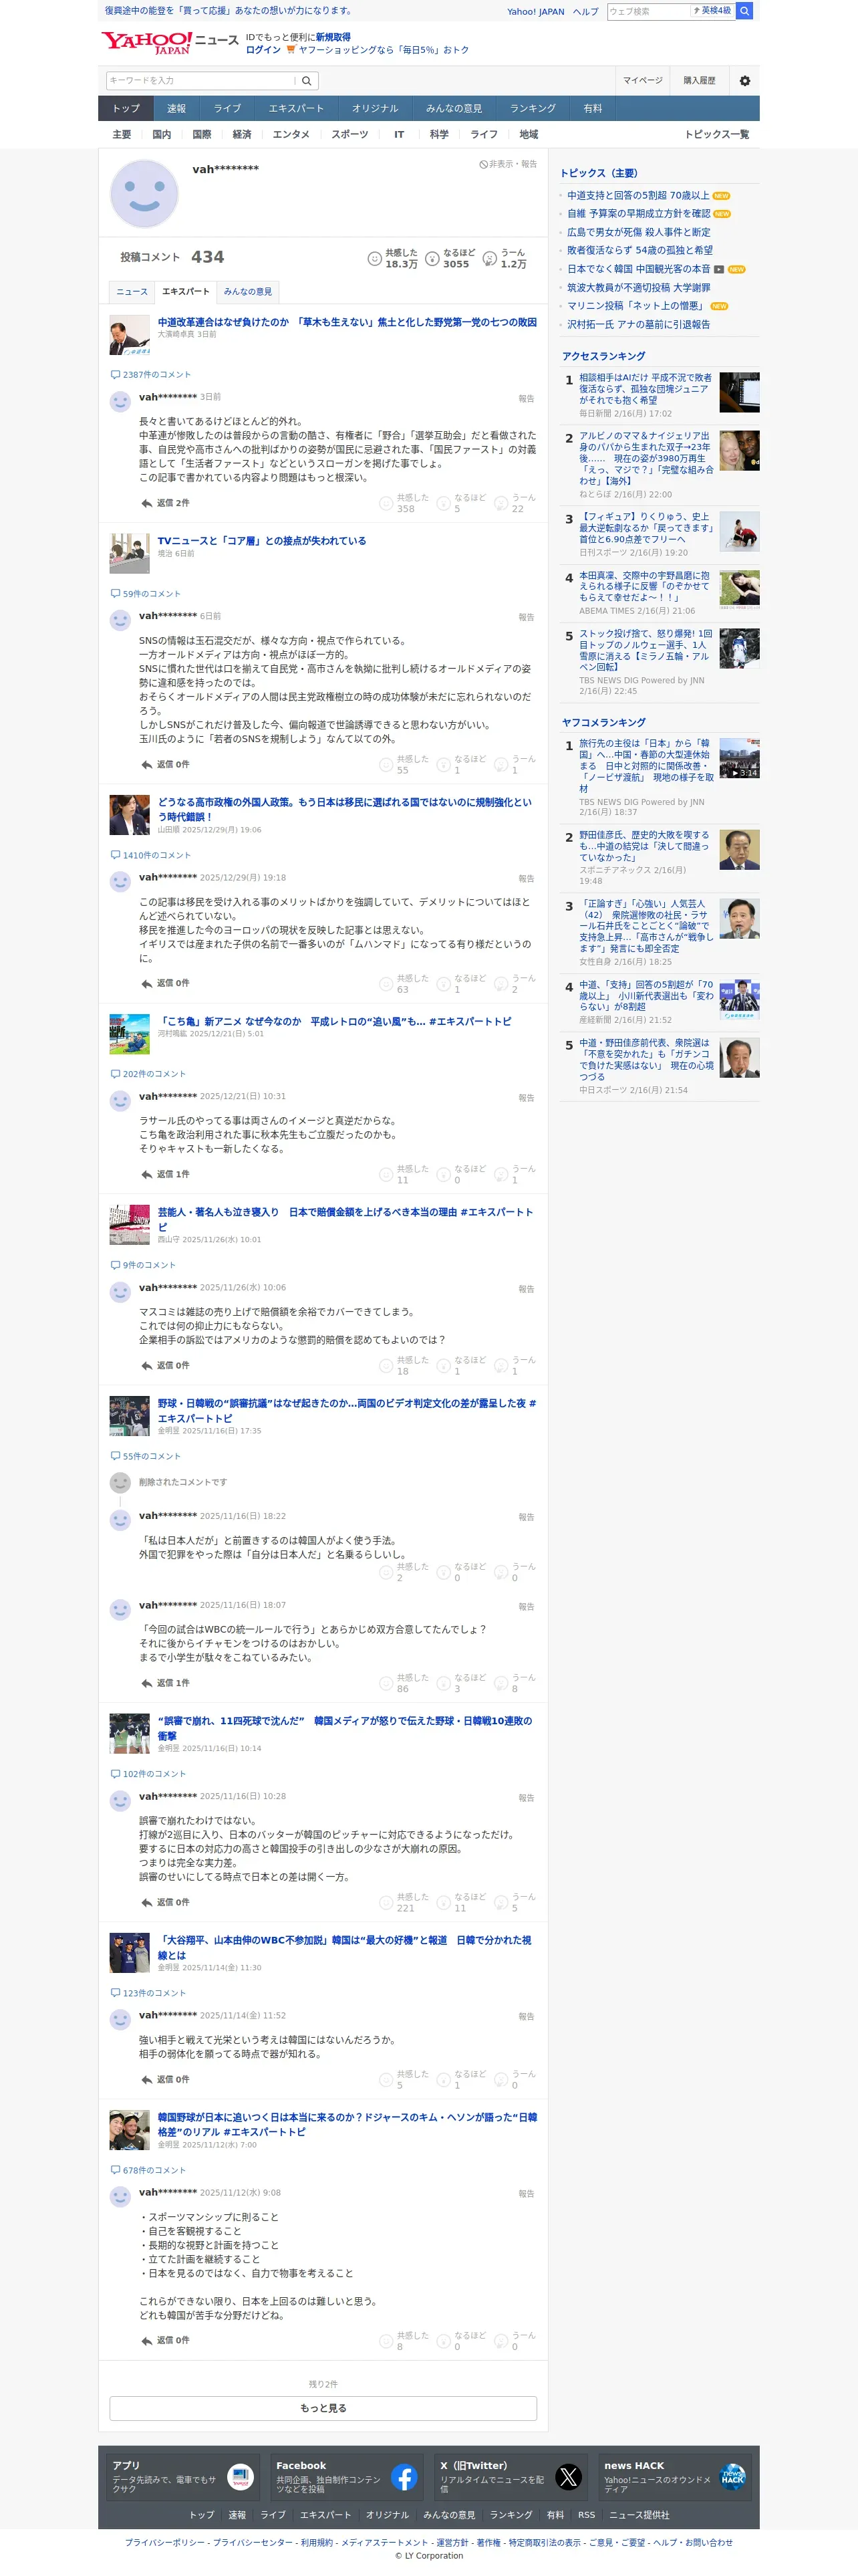Click Yahoo! JAPAN link in top bar

[x=535, y=12]
